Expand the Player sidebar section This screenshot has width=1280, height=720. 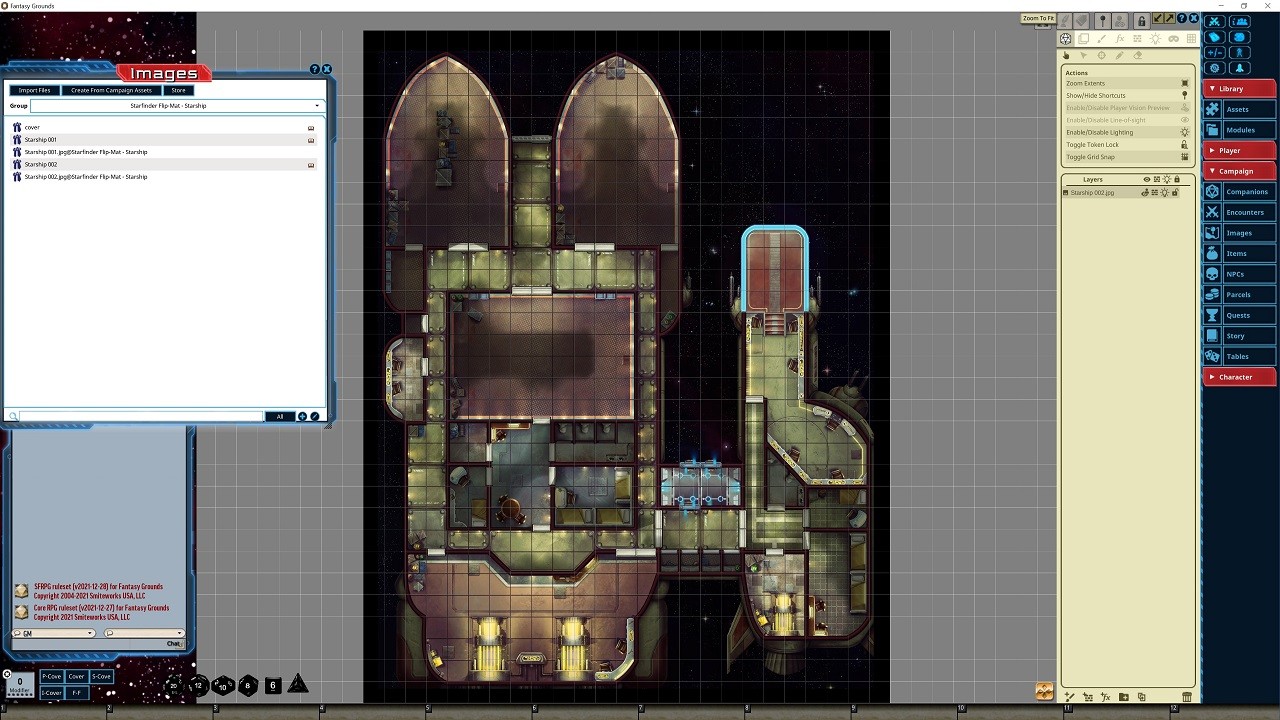[x=1239, y=150]
